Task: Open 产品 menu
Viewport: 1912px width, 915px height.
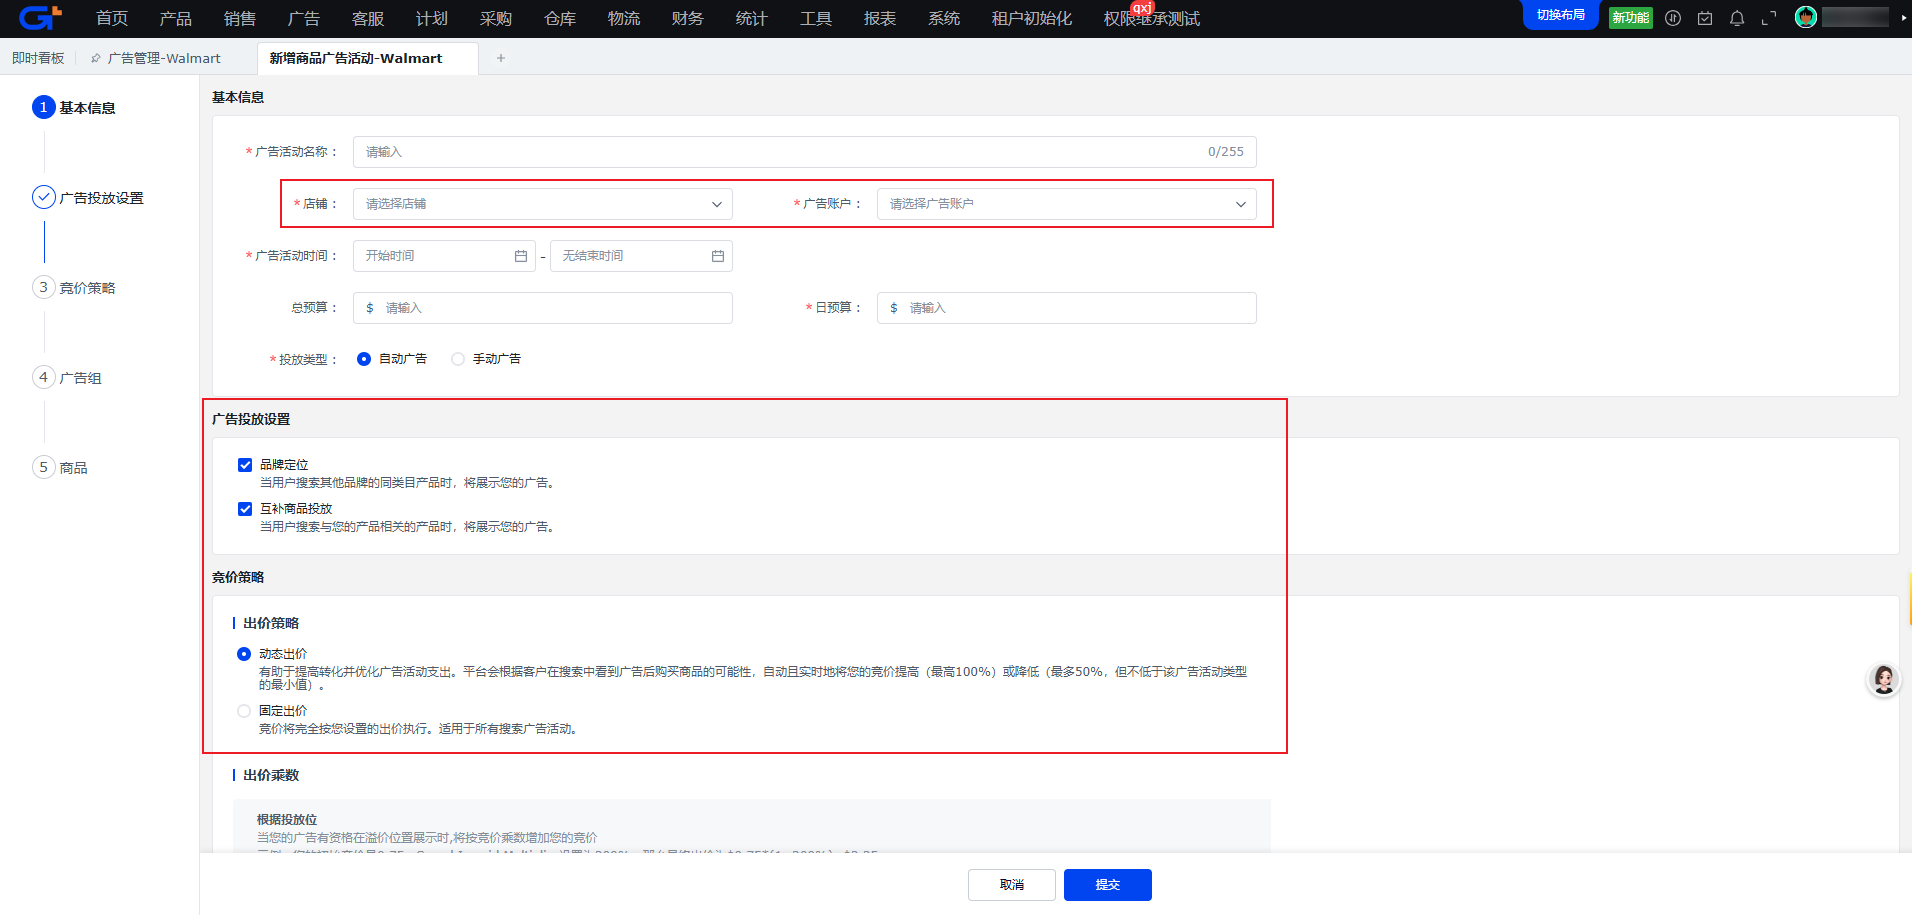Action: pyautogui.click(x=176, y=18)
